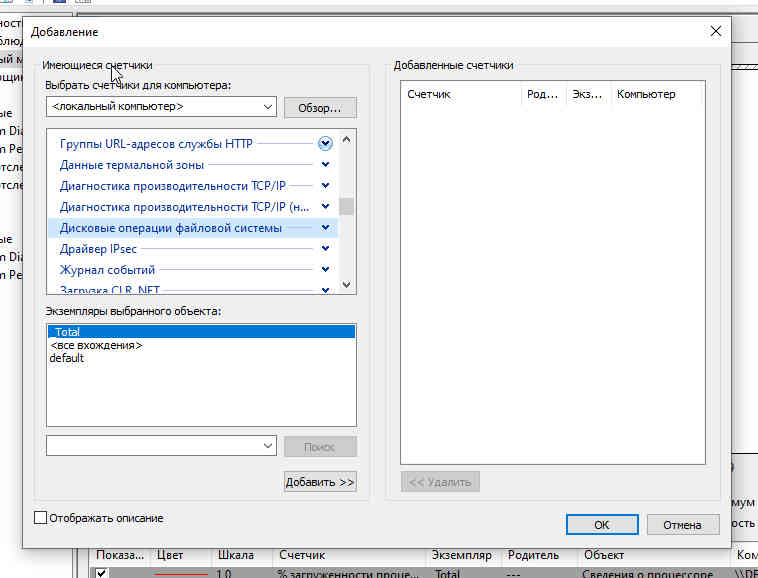This screenshot has height=578, width=758.
Task: Open the instance search combo box
Action: coord(161,446)
